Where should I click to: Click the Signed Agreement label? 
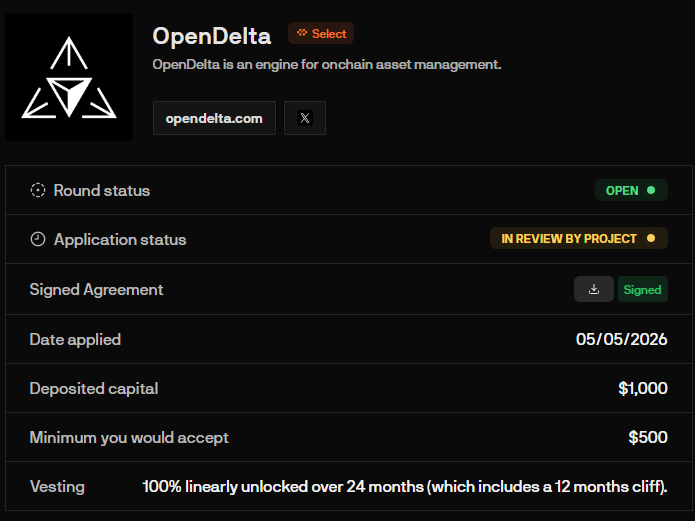[96, 290]
